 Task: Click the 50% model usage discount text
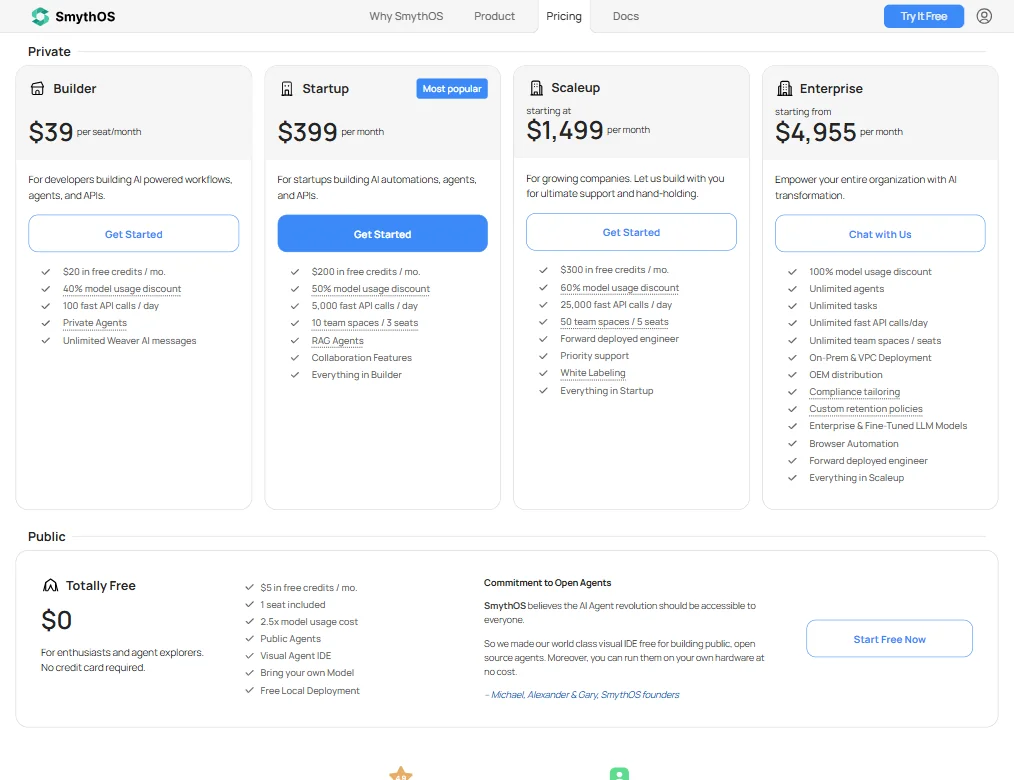tap(371, 288)
